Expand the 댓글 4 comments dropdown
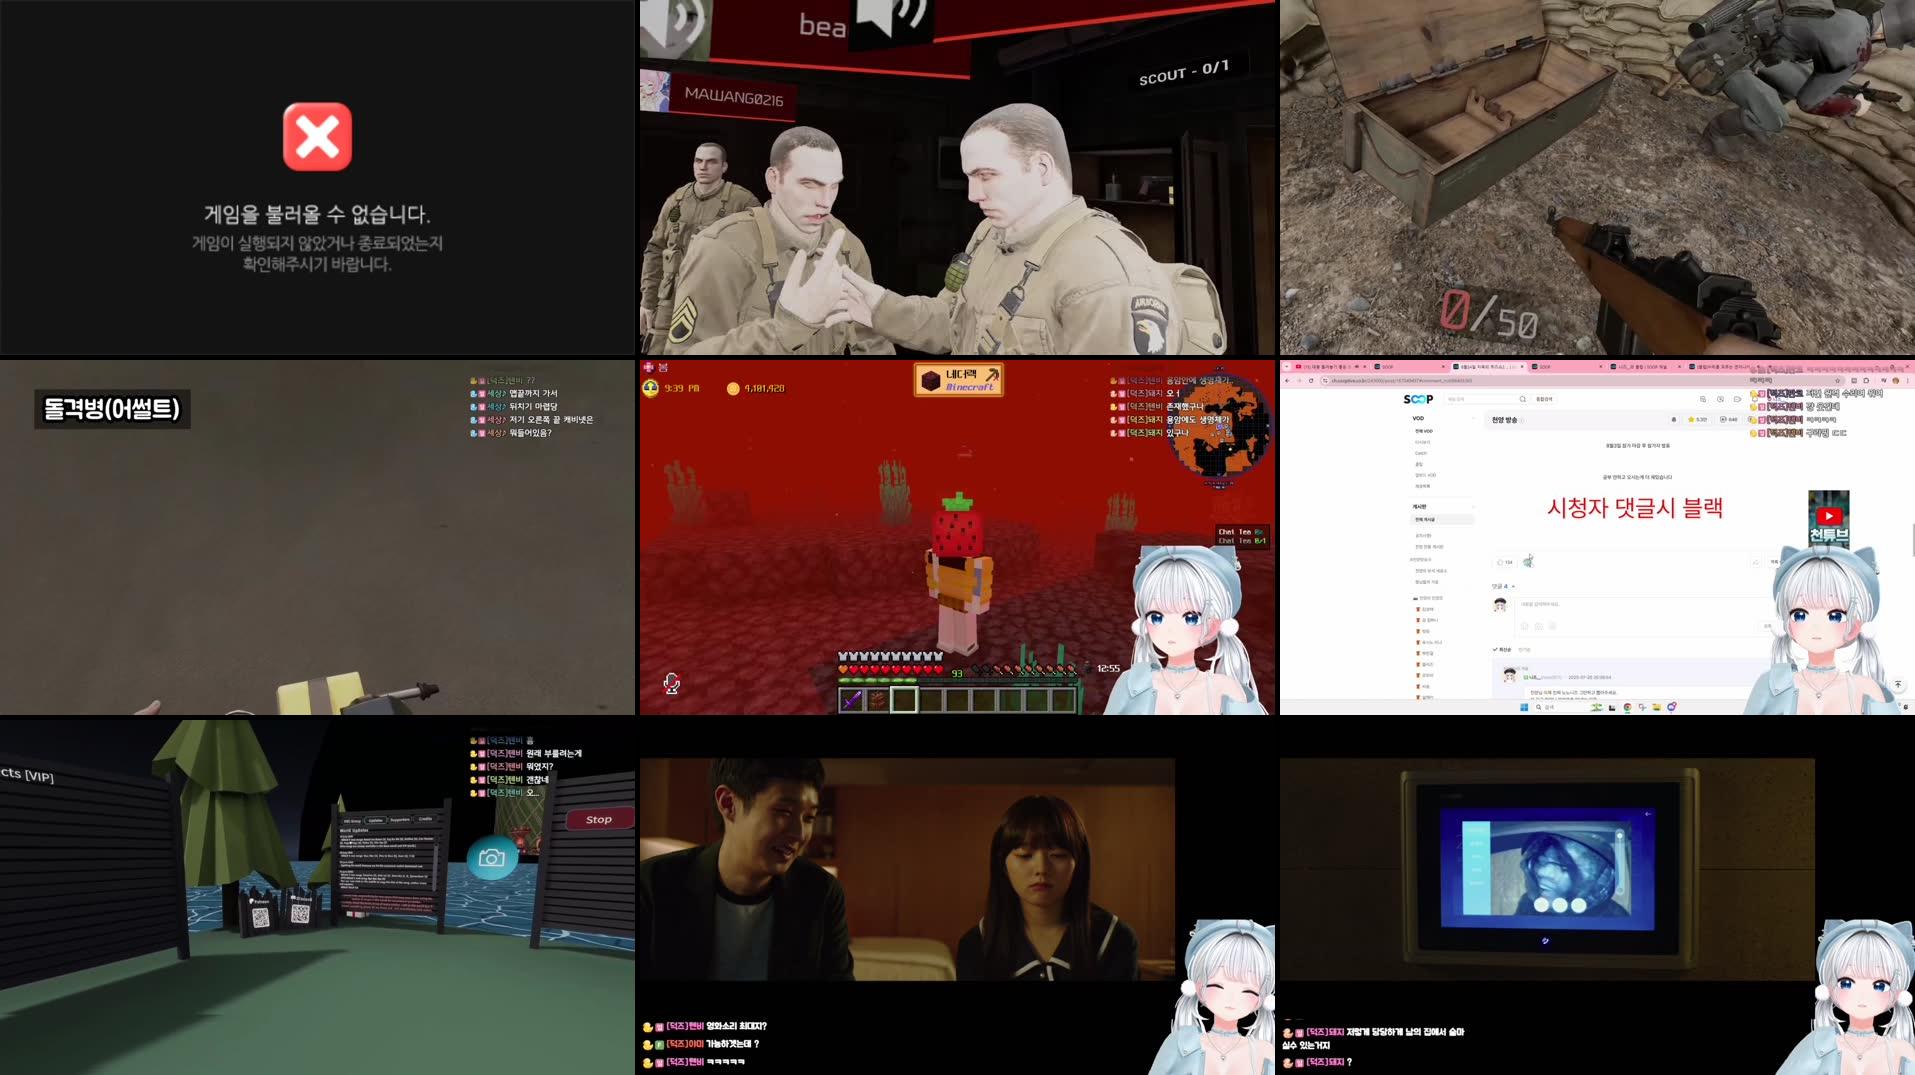This screenshot has width=1915, height=1075. [1503, 586]
